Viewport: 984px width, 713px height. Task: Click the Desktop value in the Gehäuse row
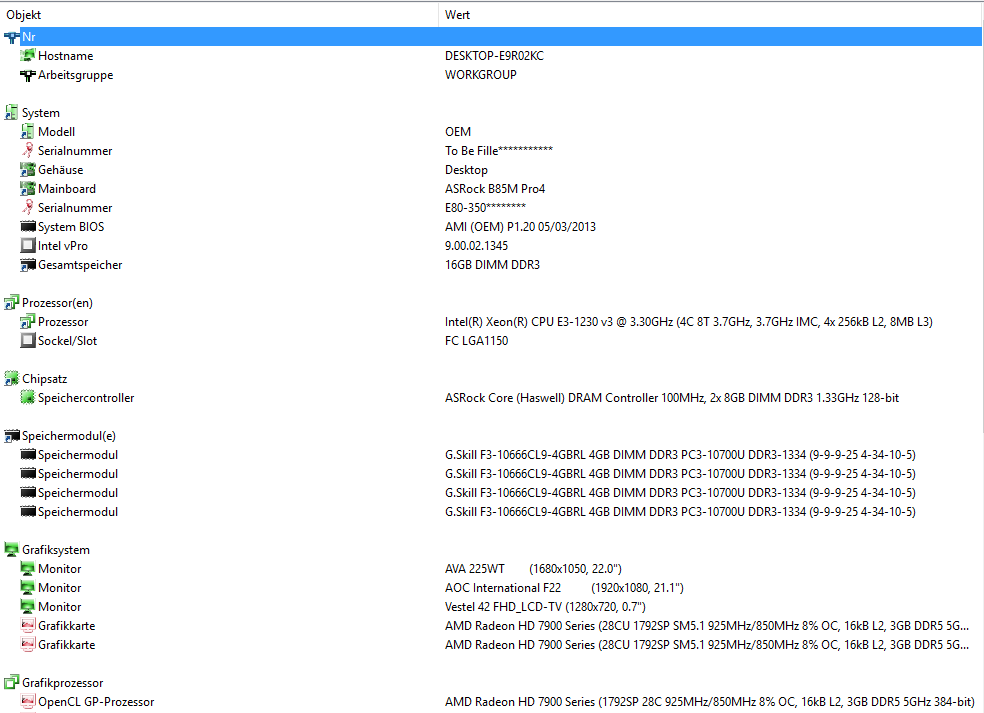coord(466,169)
